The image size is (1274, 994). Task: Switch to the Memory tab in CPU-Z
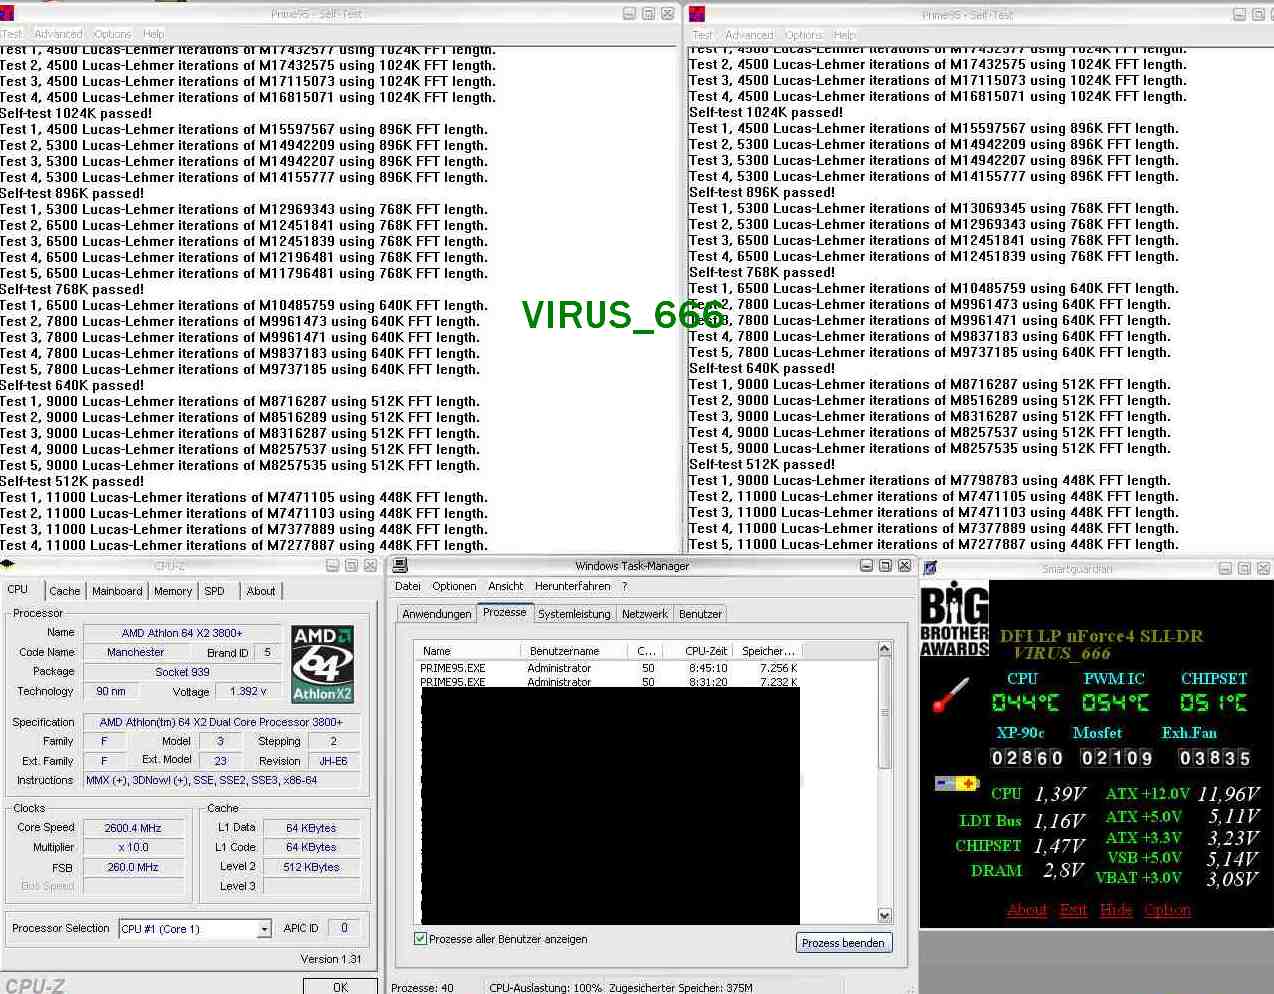173,591
